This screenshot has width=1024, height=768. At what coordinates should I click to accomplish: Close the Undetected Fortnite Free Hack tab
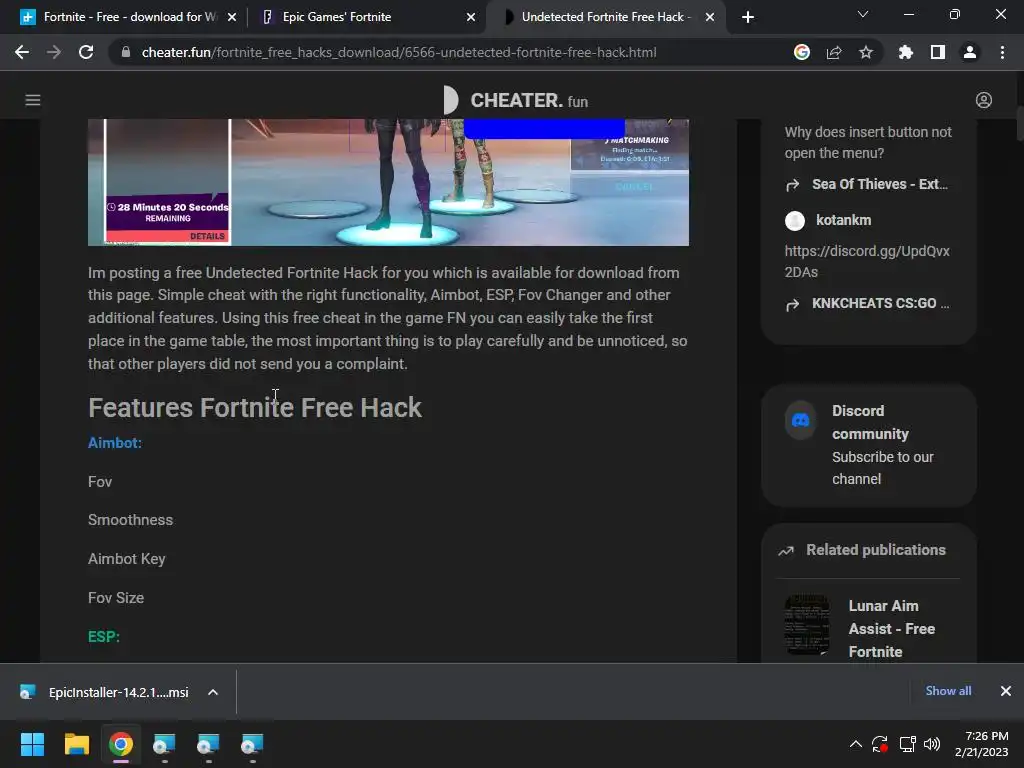710,17
